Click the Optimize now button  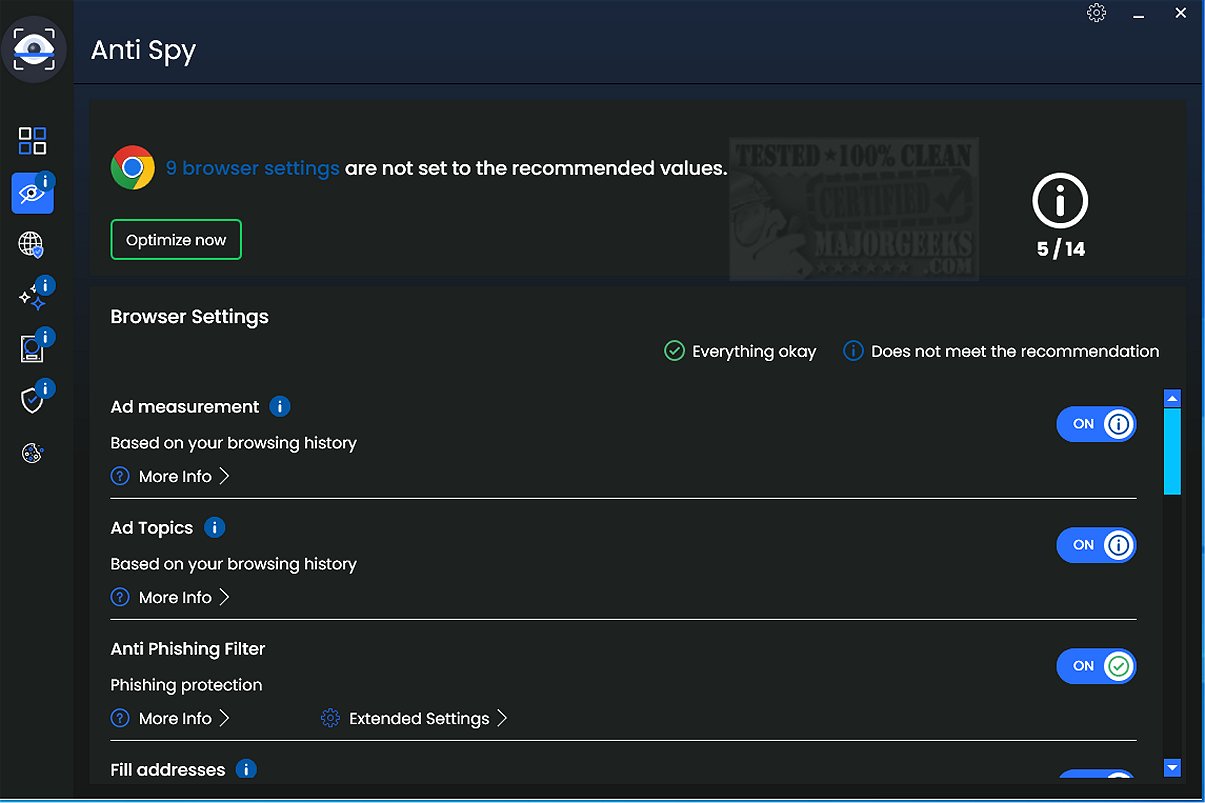[176, 240]
